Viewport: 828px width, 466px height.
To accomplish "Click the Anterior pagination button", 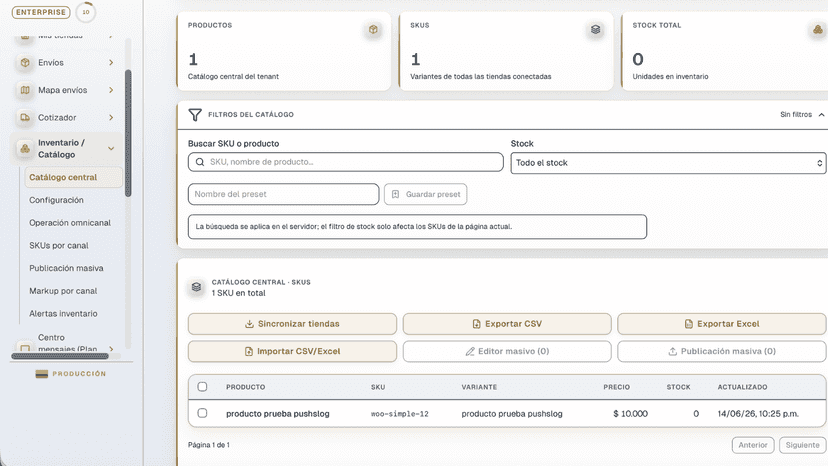I will click(x=753, y=445).
